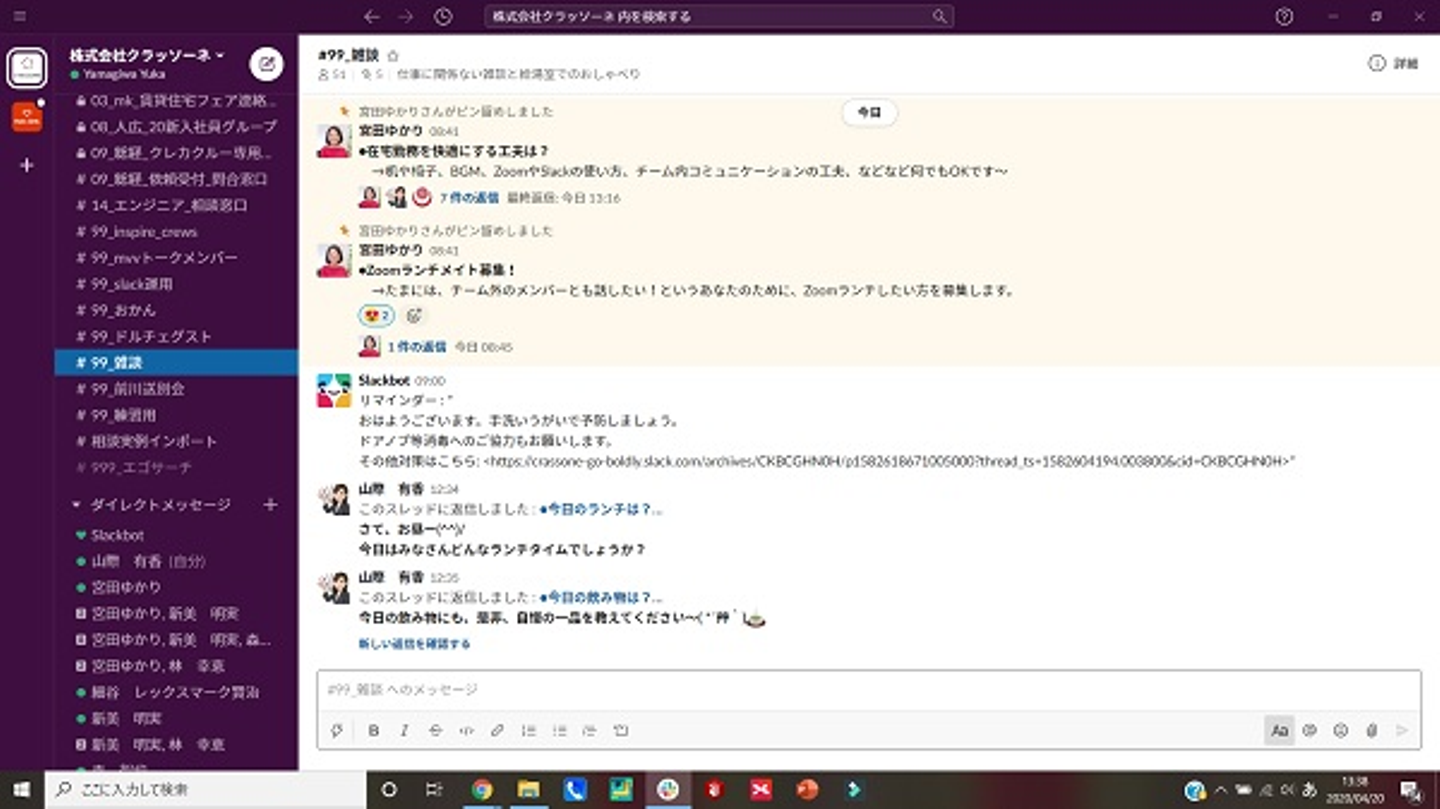Compose a new message with the pencil icon
Screen dimensions: 1440x809
(x=266, y=64)
